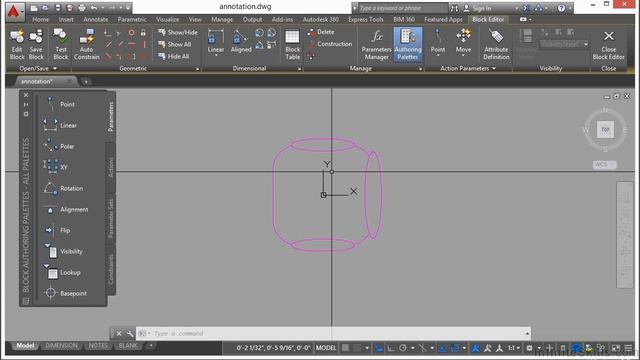This screenshot has height=360, width=640.
Task: Open the Parameters Manager
Action: pyautogui.click(x=376, y=44)
